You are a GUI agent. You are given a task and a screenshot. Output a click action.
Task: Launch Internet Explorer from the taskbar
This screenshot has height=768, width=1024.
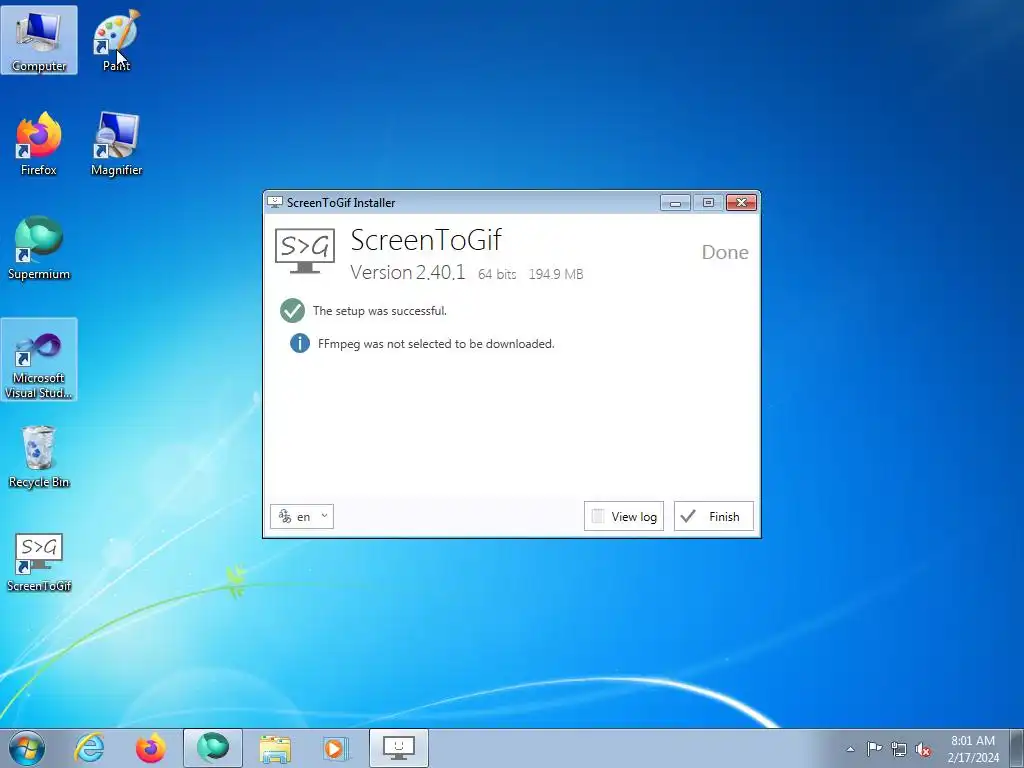pos(89,748)
